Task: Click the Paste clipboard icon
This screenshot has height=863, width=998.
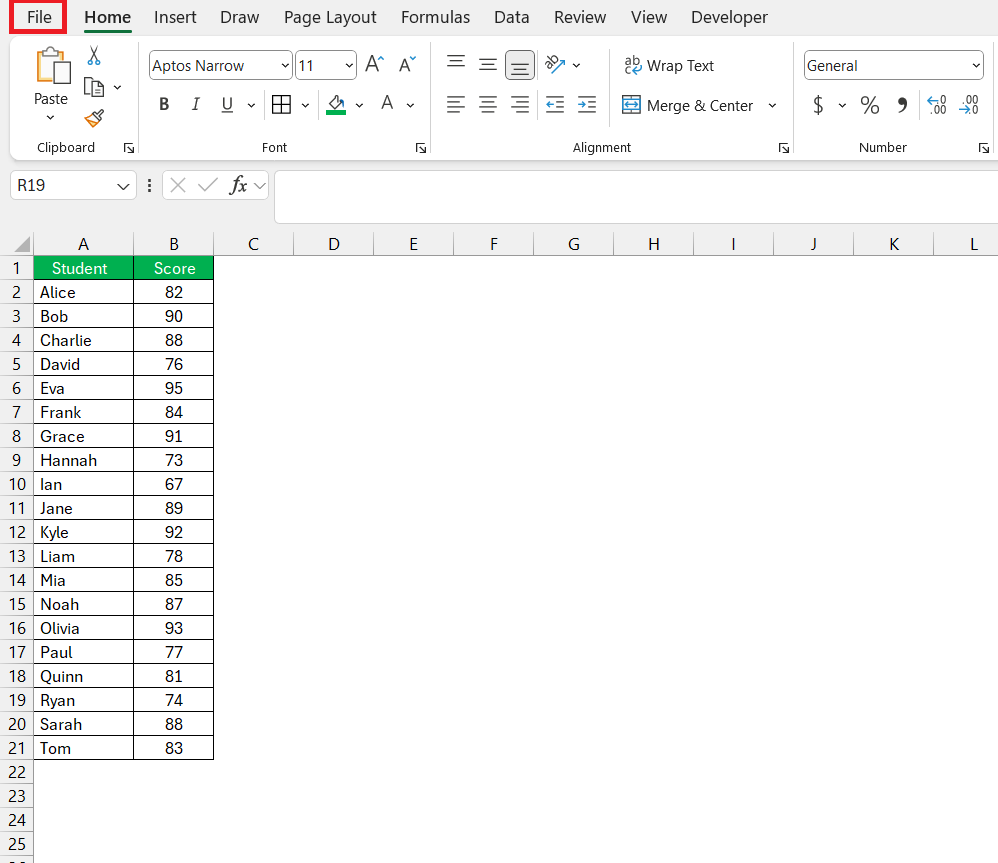Action: (x=53, y=66)
